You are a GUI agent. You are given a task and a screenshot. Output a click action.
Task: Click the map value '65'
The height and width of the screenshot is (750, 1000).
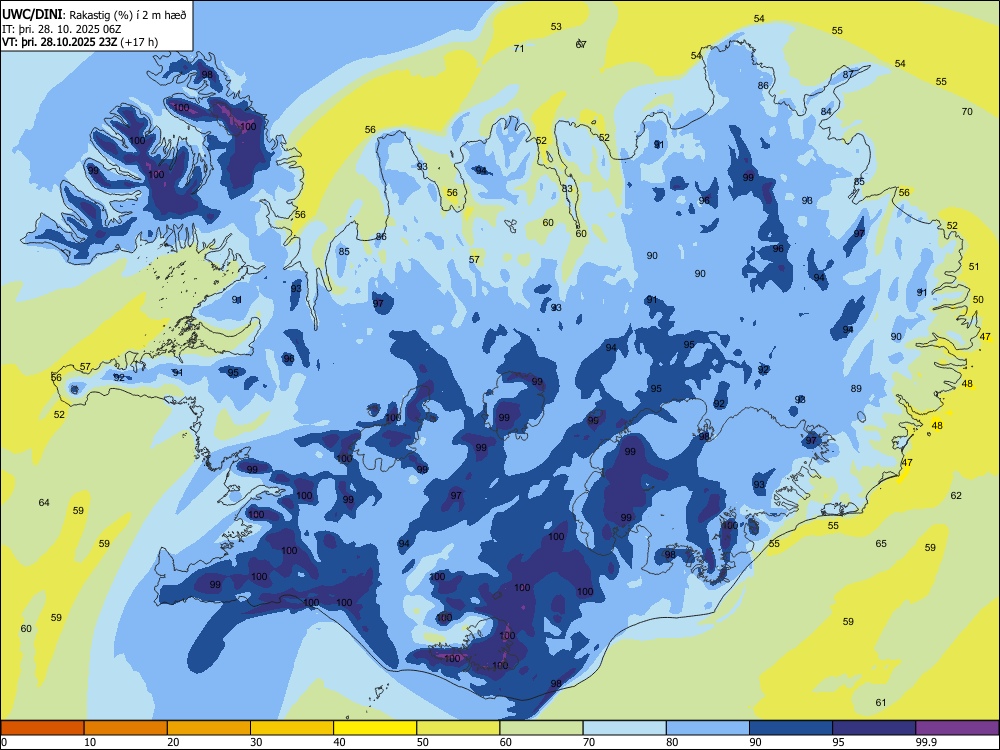click(881, 544)
